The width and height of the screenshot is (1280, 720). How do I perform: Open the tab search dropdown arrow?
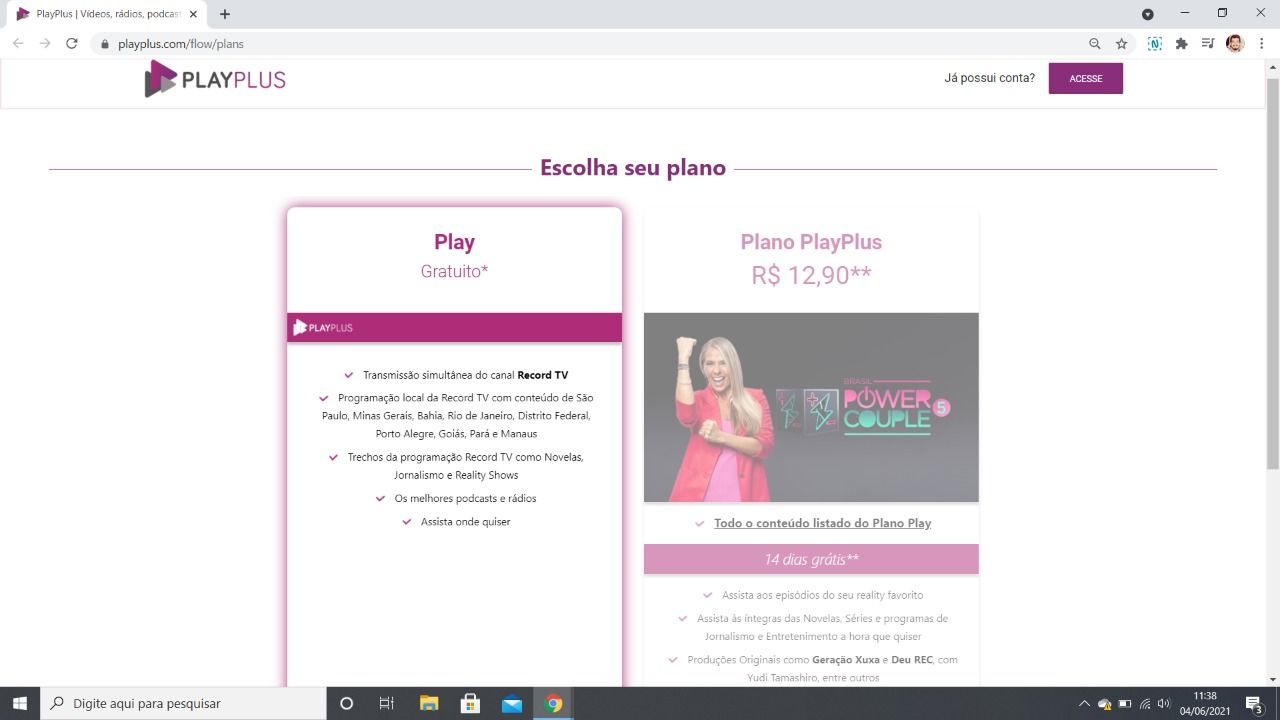(x=1148, y=14)
